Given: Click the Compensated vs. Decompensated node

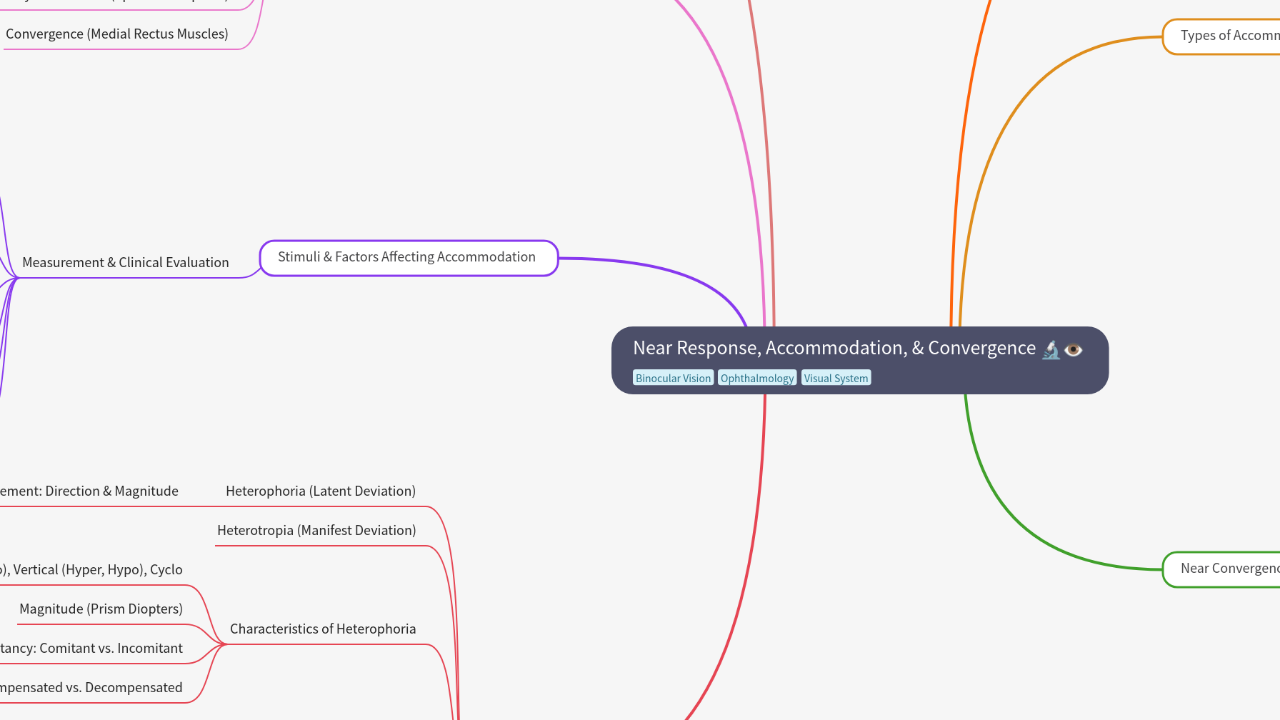Looking at the screenshot, I should pos(91,687).
